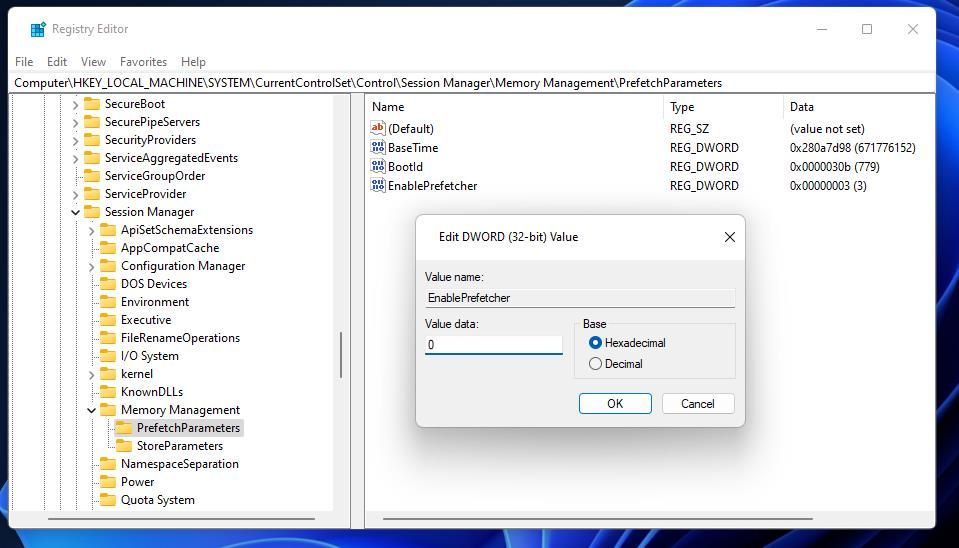This screenshot has width=959, height=548.
Task: Click the data cell 0x00000003 (3)
Action: click(x=828, y=185)
